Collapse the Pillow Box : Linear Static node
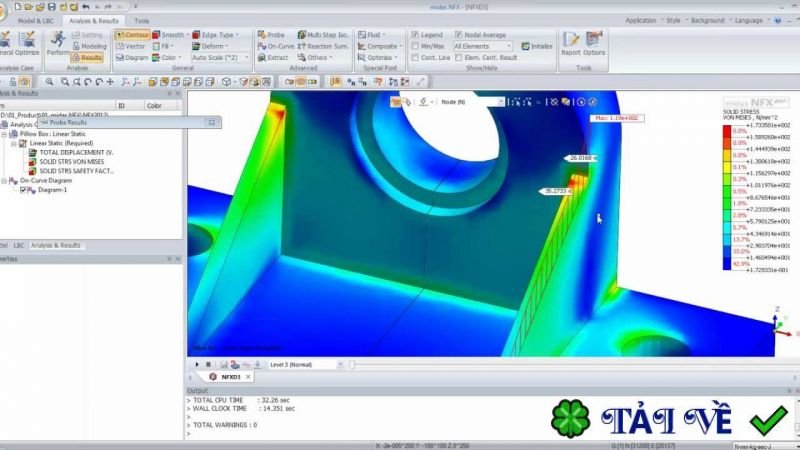 [x=4, y=134]
